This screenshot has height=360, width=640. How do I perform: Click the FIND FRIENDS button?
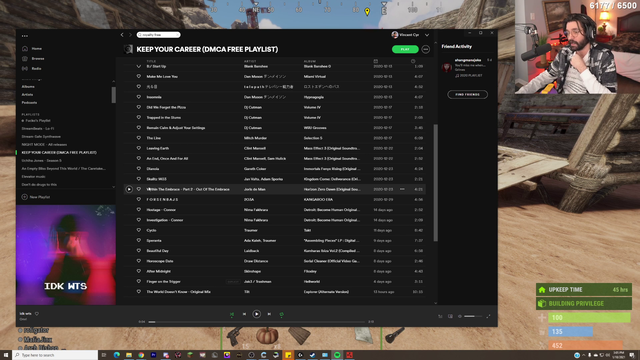pyautogui.click(x=467, y=95)
